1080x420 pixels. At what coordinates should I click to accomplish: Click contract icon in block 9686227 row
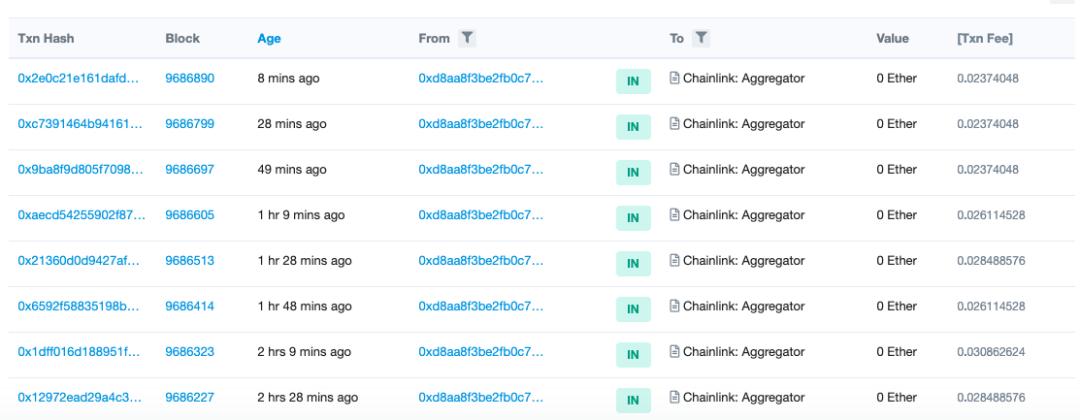(x=674, y=397)
